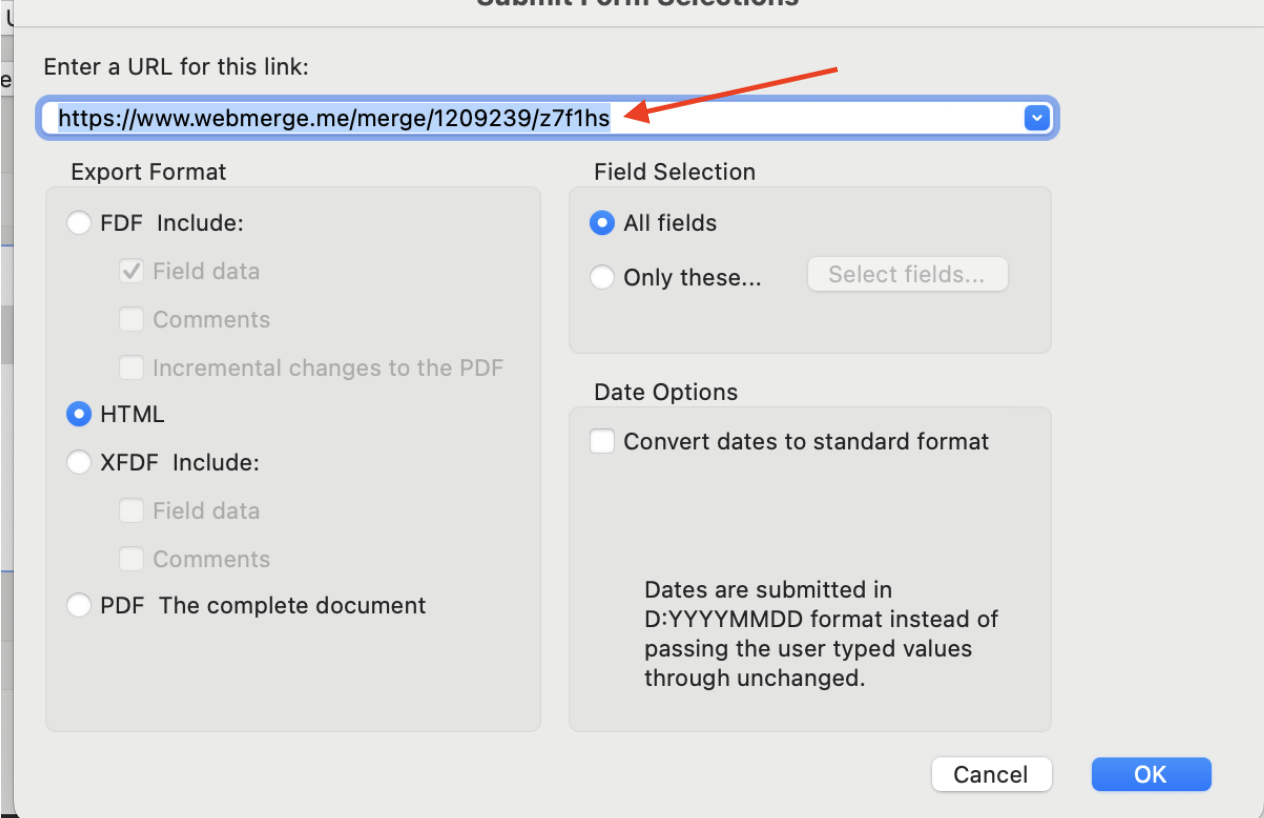Select PDF The complete document option
Image resolution: width=1264 pixels, height=818 pixels.
point(79,606)
